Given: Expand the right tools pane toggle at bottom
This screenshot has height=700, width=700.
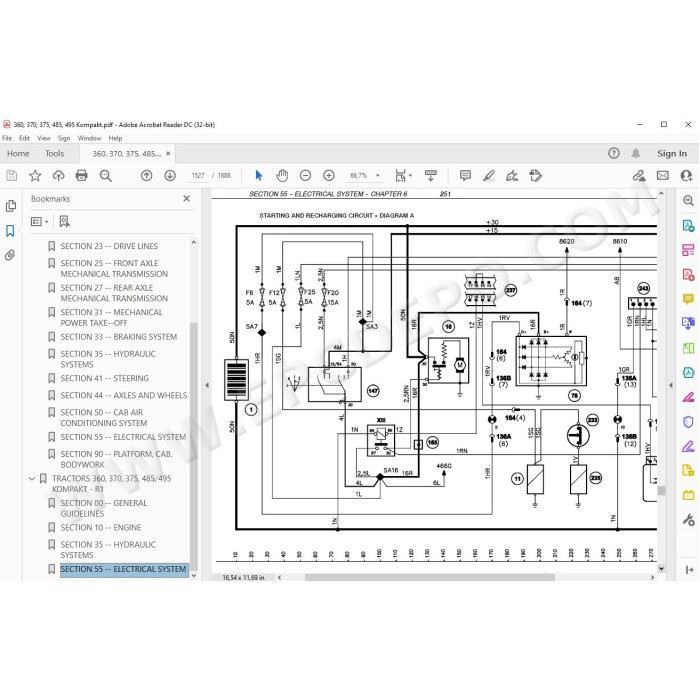Looking at the screenshot, I should coord(689,570).
